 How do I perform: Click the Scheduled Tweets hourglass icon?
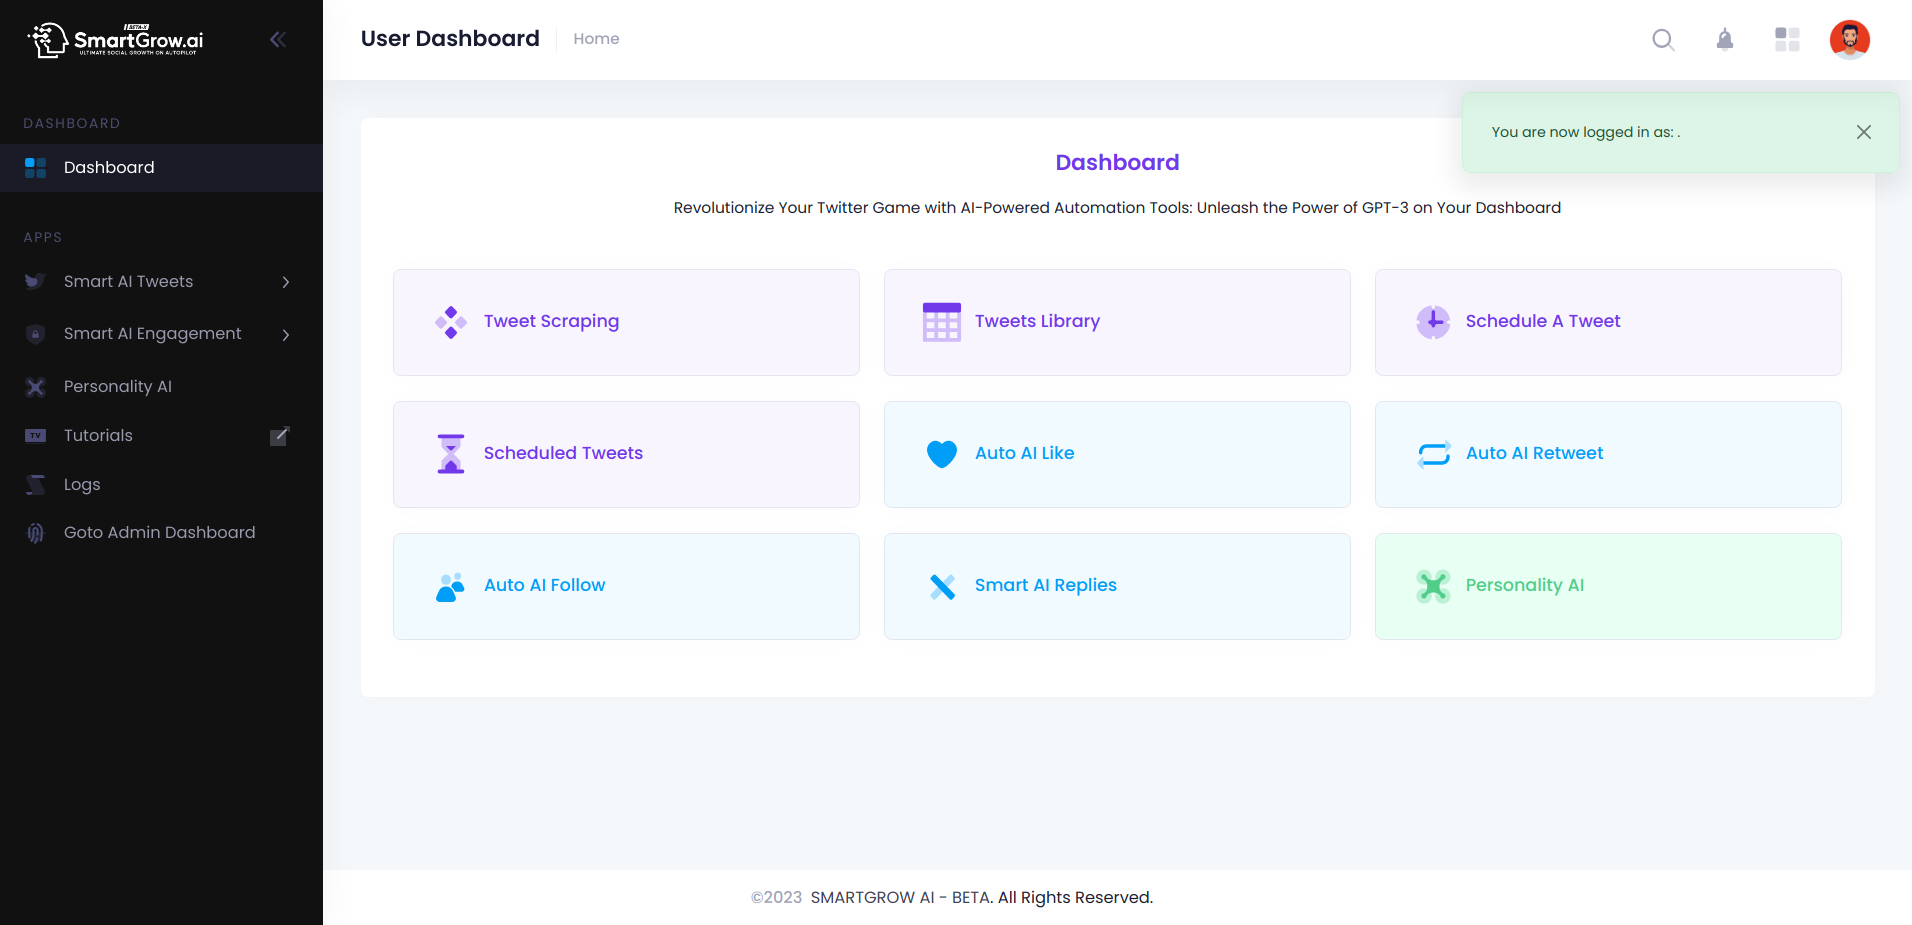(x=451, y=453)
